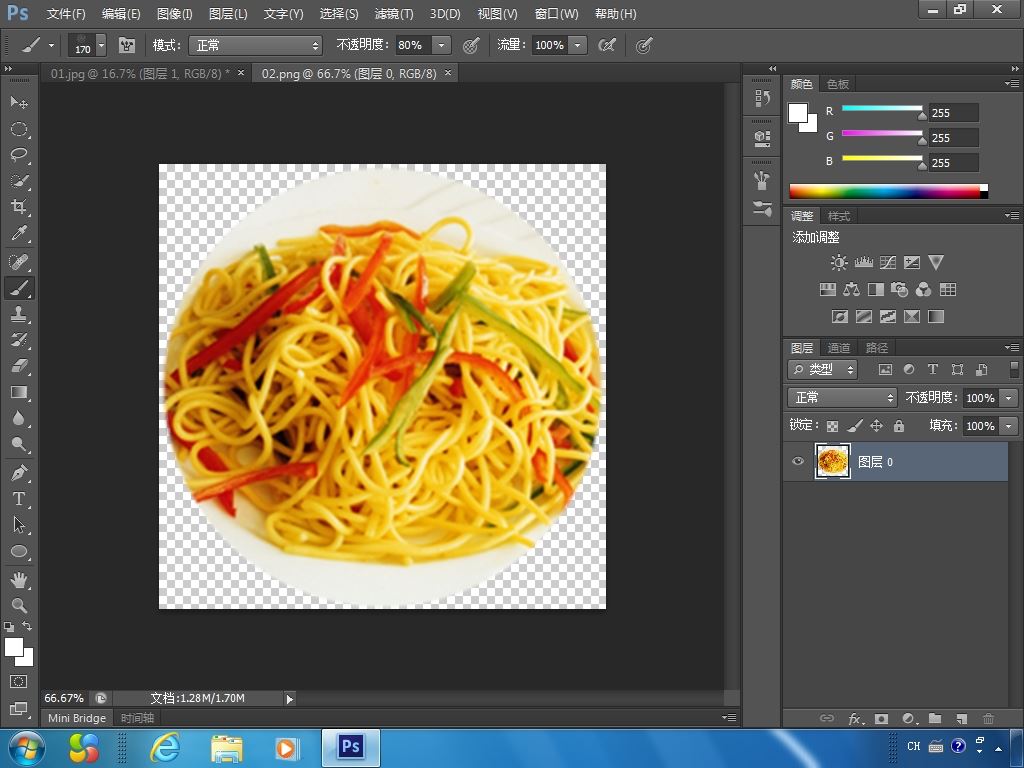Select the Hand tool

click(x=19, y=580)
